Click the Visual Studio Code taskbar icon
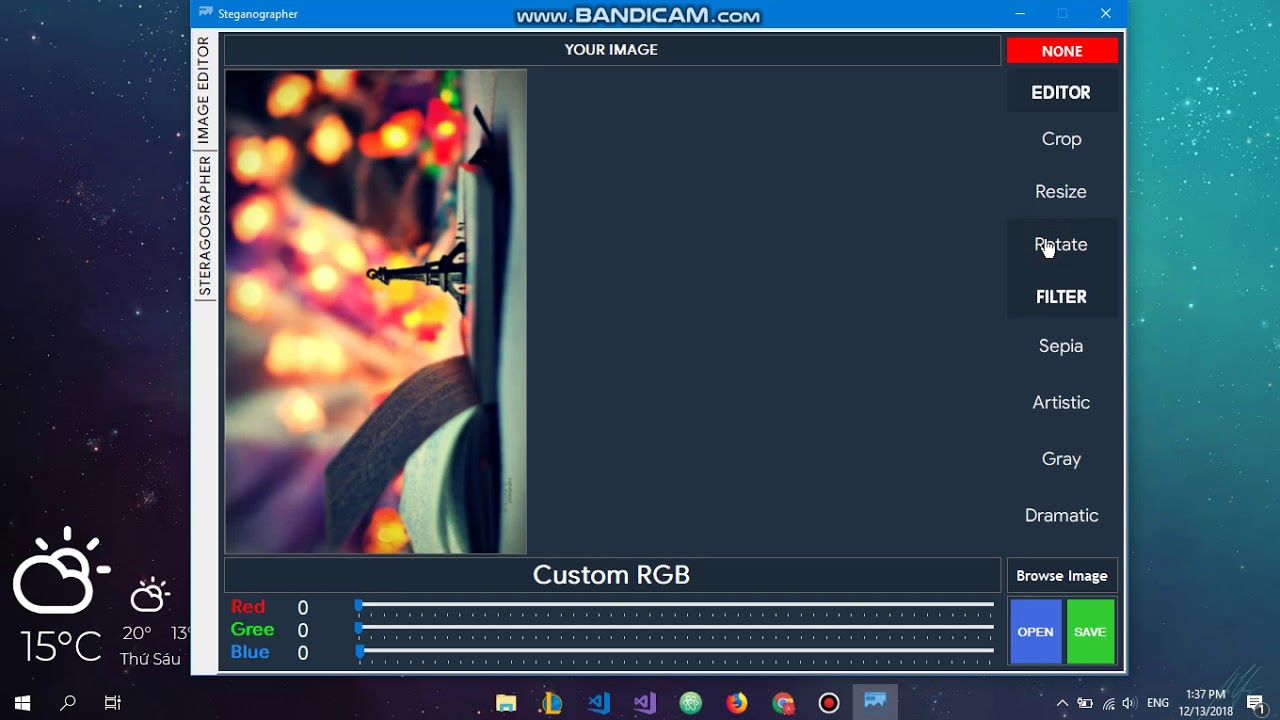The image size is (1280, 720). 599,703
